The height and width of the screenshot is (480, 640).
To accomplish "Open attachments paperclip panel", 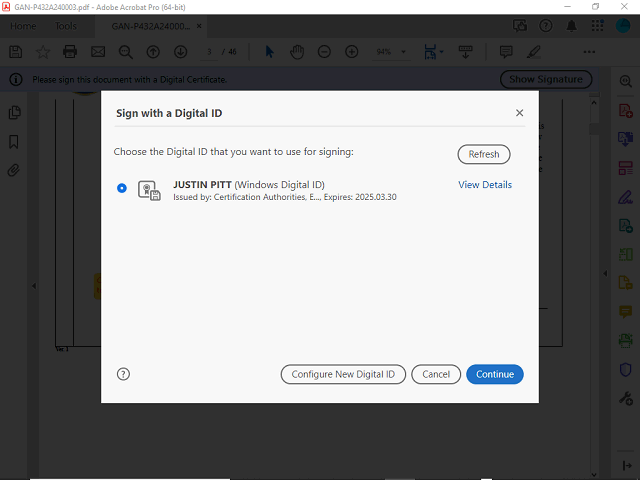I will [13, 170].
